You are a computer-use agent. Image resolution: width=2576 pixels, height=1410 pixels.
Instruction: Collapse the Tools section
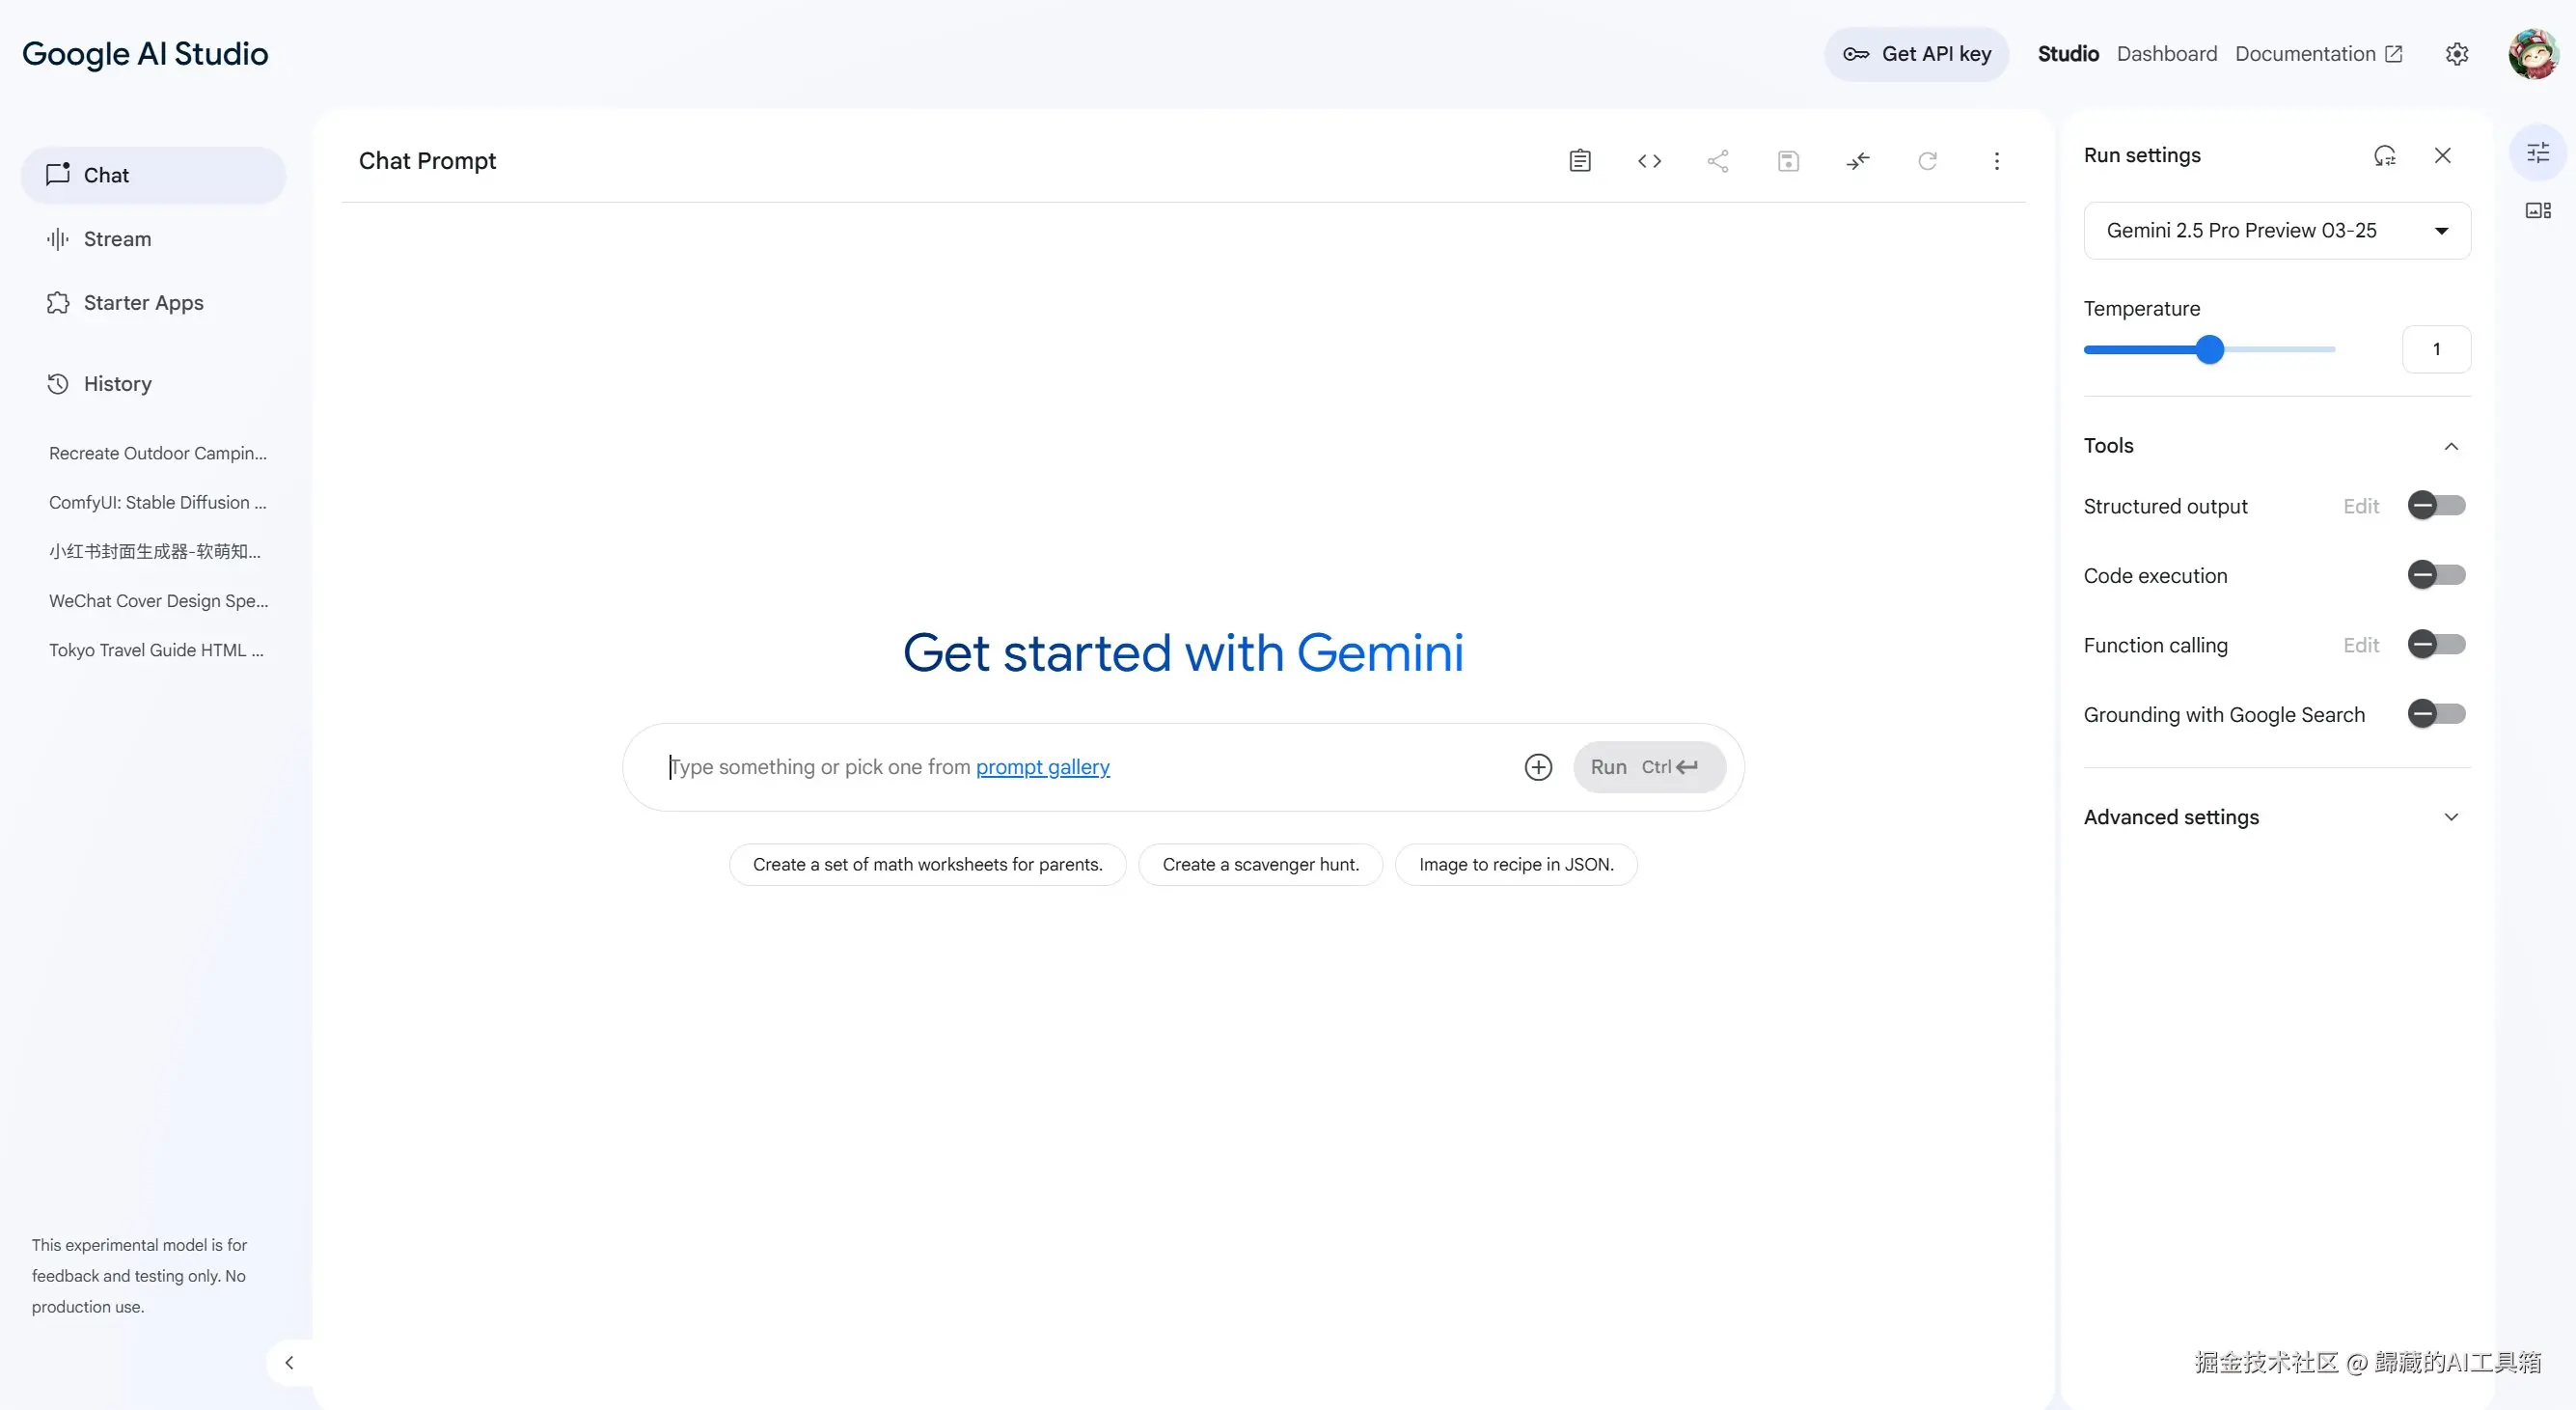(2450, 446)
